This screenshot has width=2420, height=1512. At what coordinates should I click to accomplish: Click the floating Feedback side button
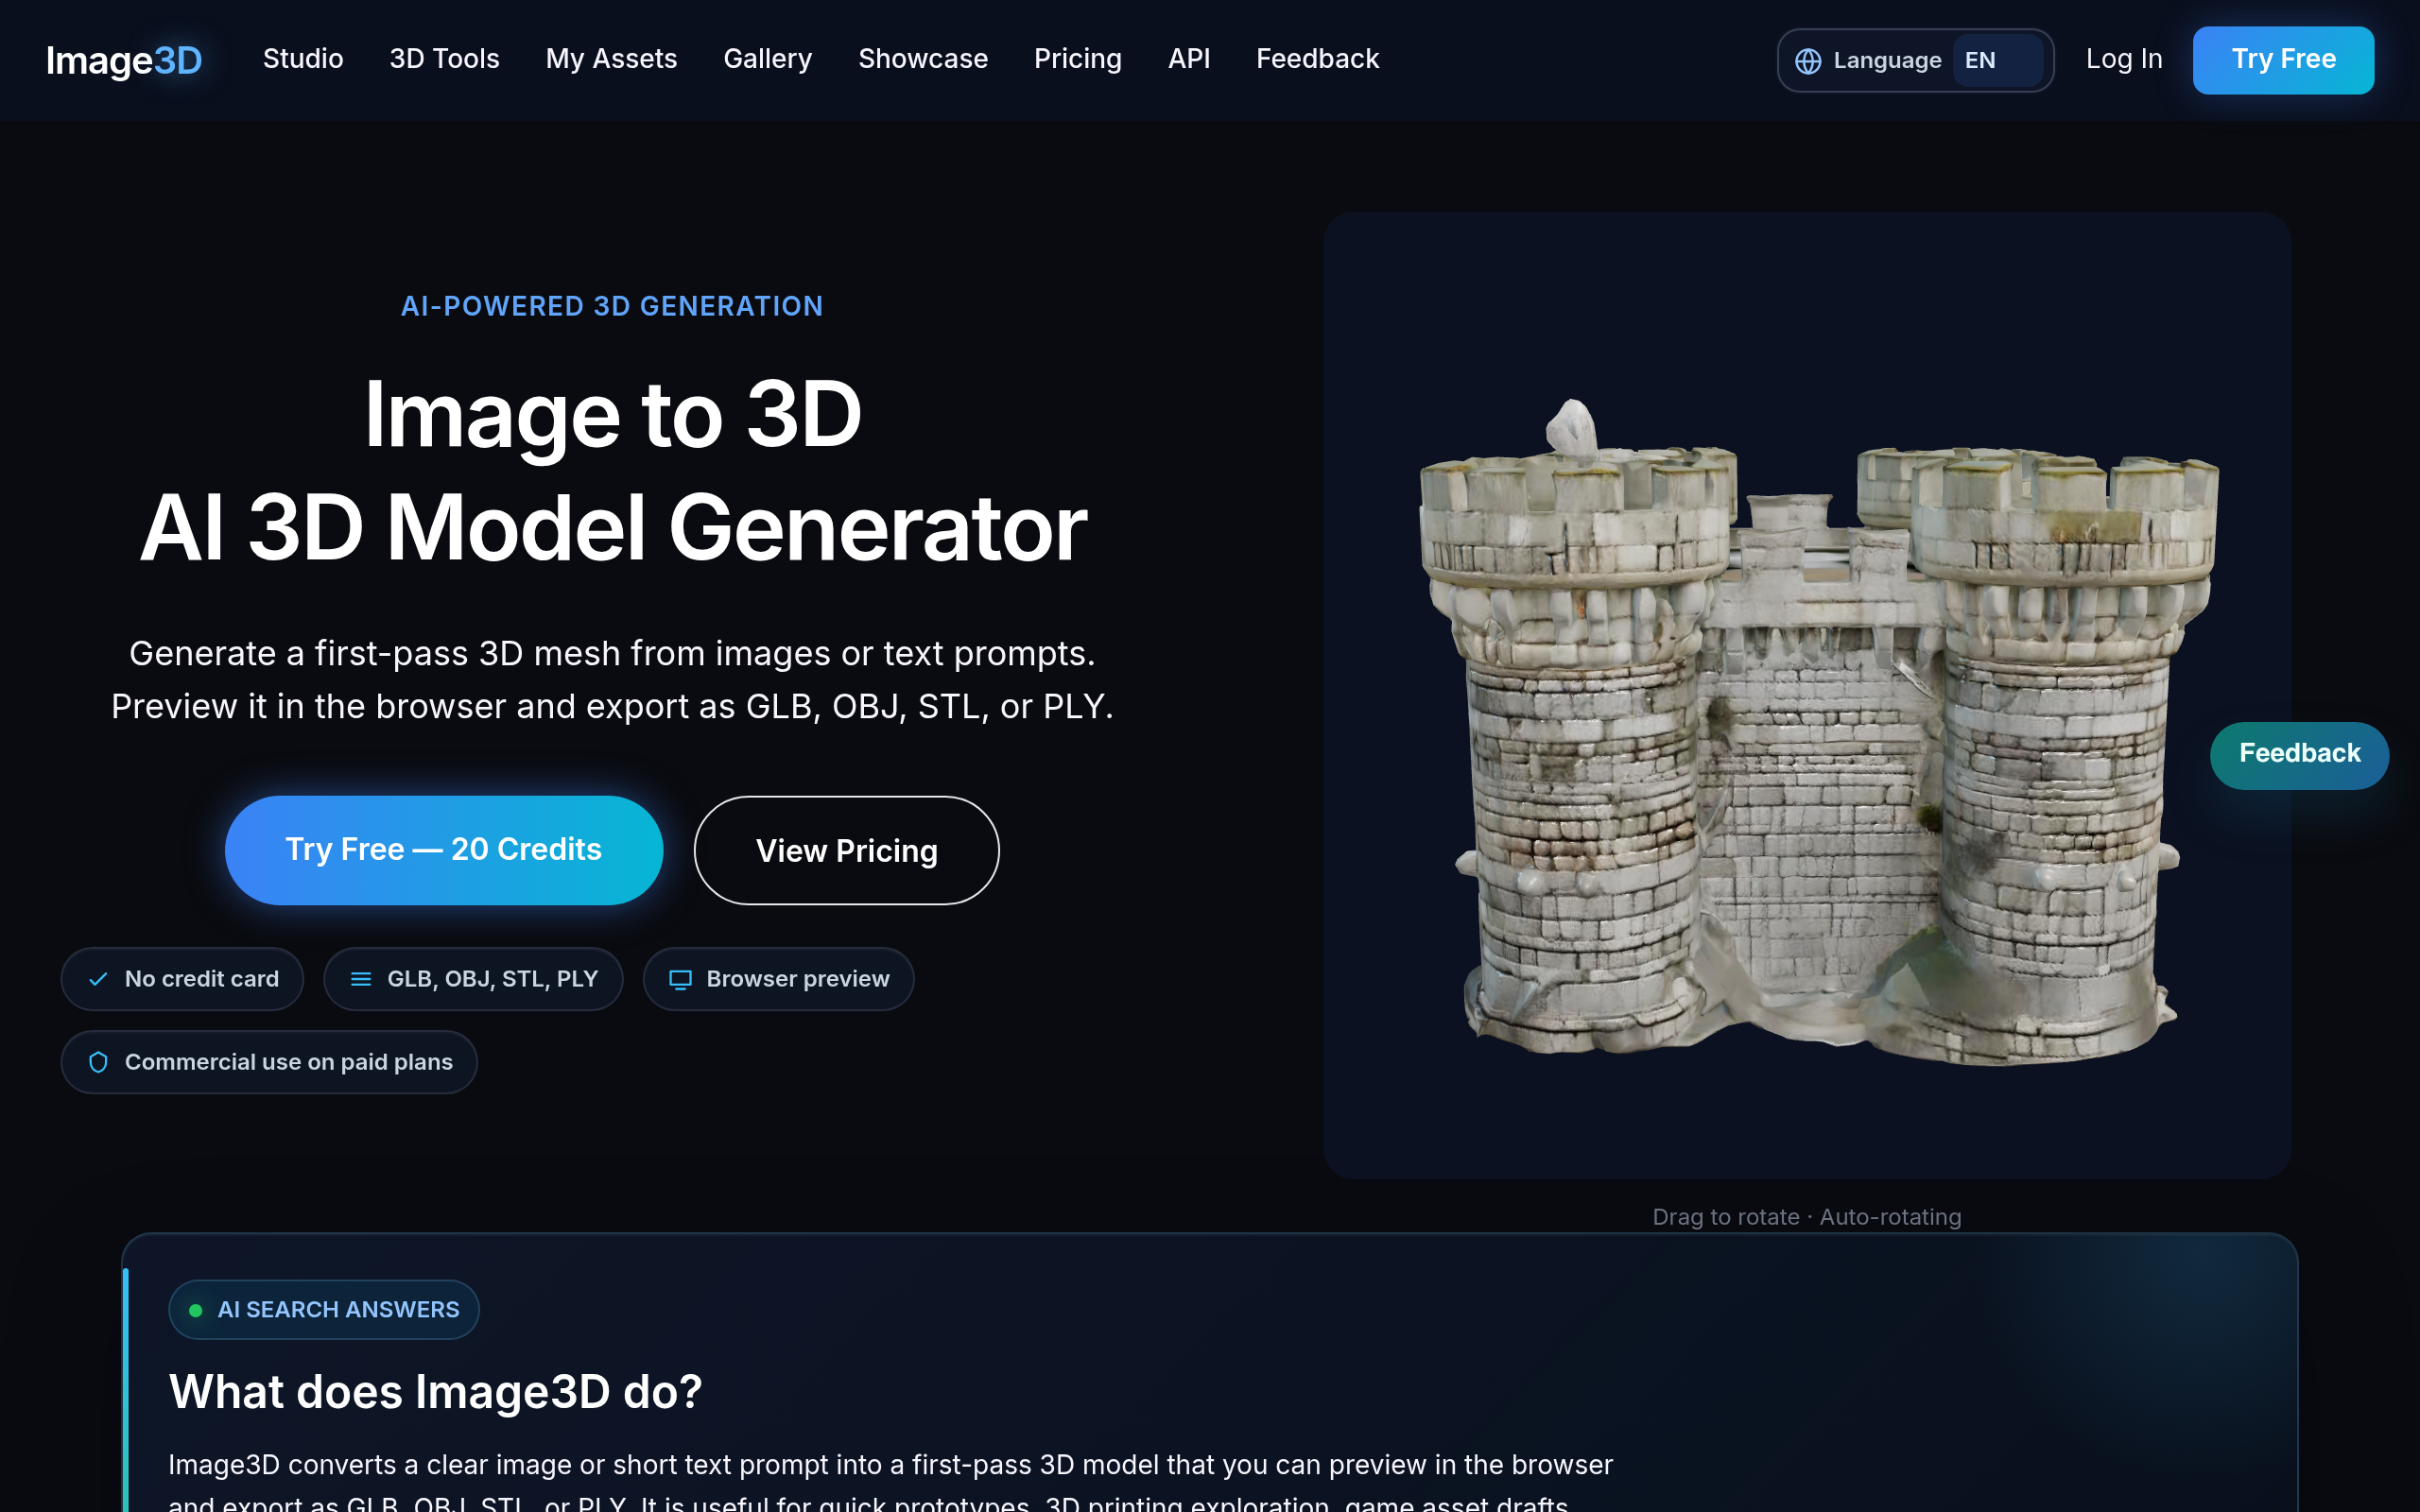[2298, 755]
